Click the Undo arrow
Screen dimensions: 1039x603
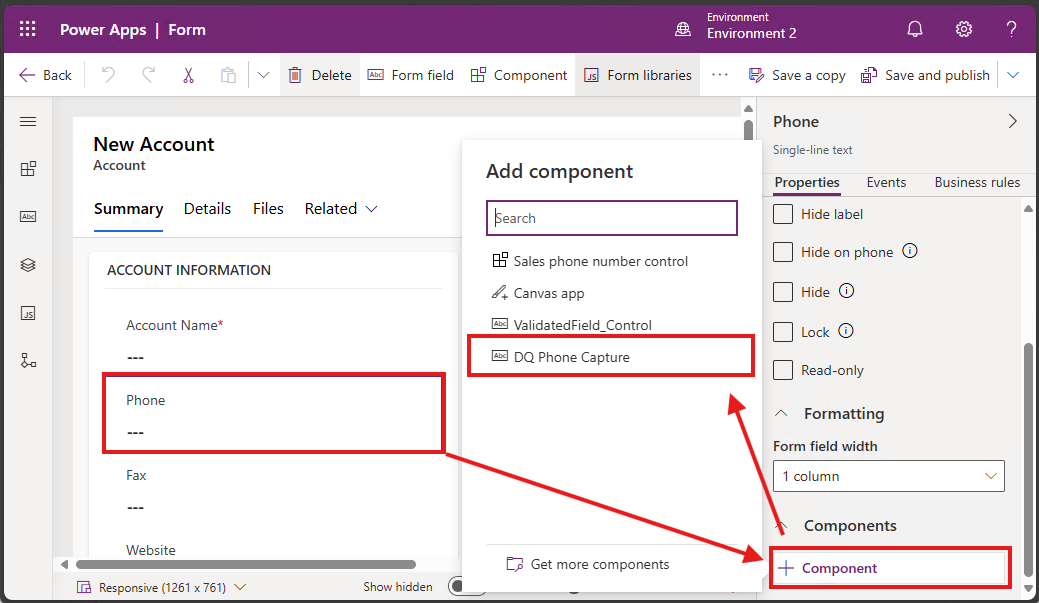click(x=108, y=75)
